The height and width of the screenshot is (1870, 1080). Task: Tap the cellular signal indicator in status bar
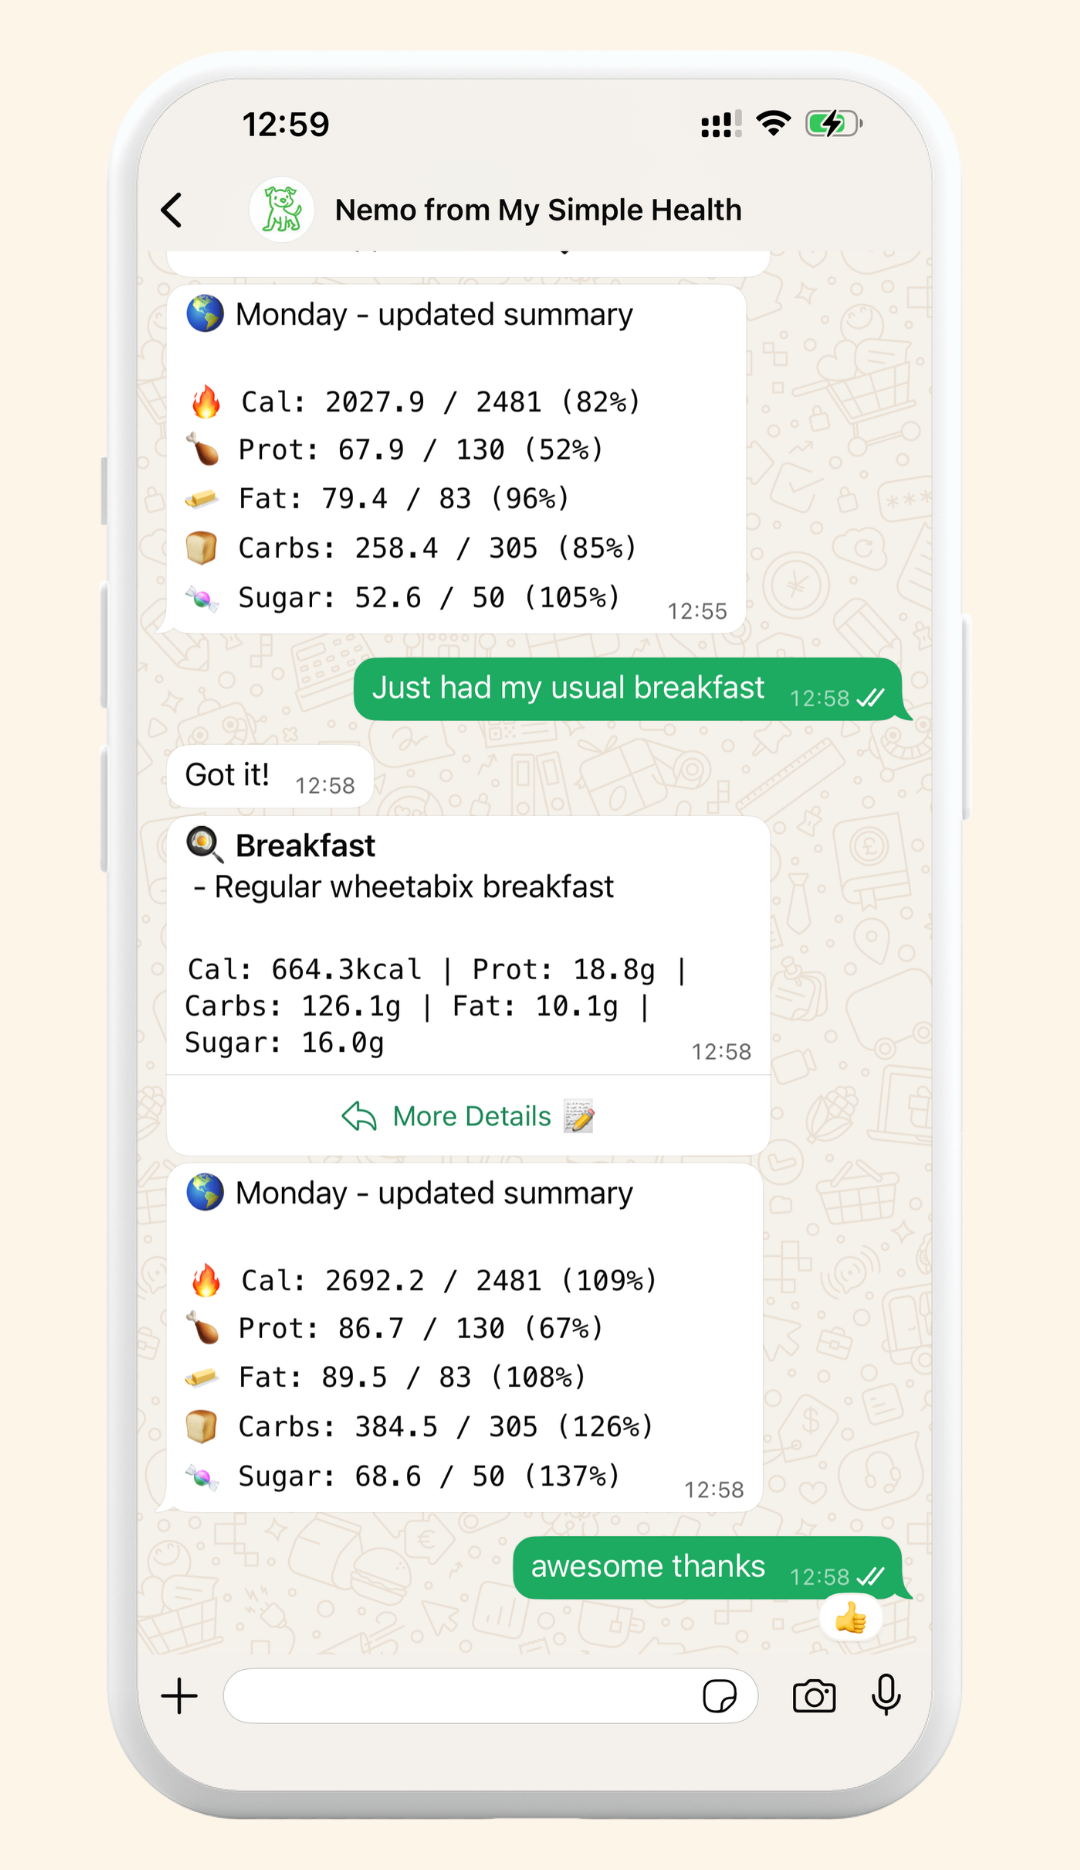720,122
